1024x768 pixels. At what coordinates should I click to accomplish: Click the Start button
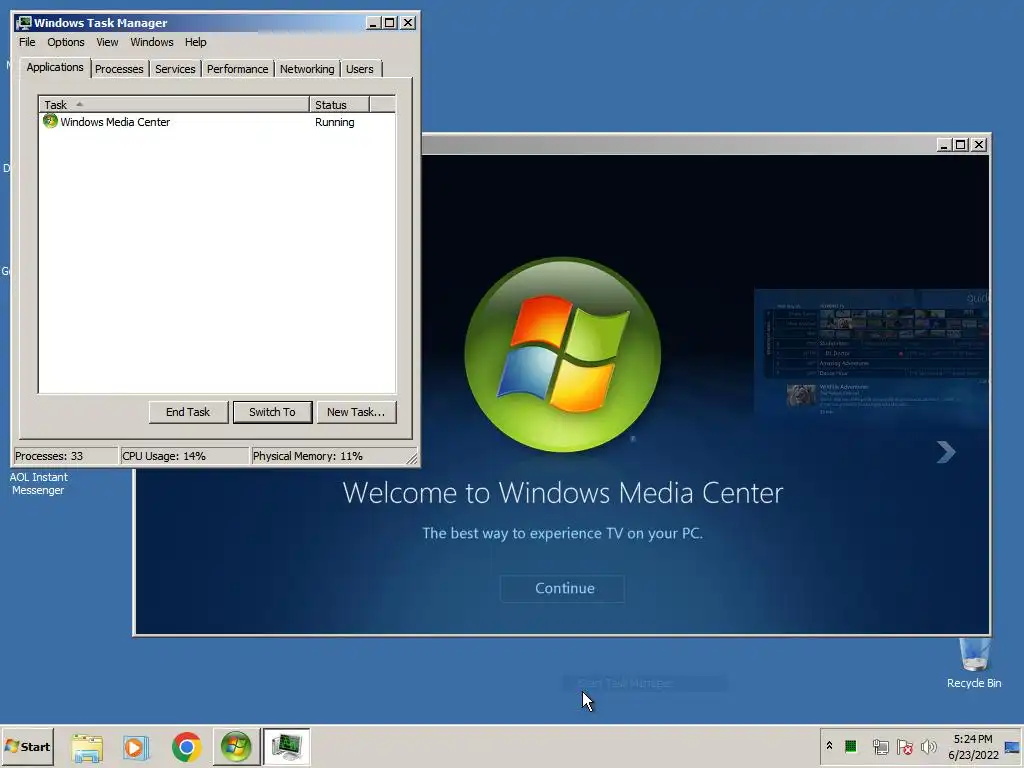(x=27, y=746)
